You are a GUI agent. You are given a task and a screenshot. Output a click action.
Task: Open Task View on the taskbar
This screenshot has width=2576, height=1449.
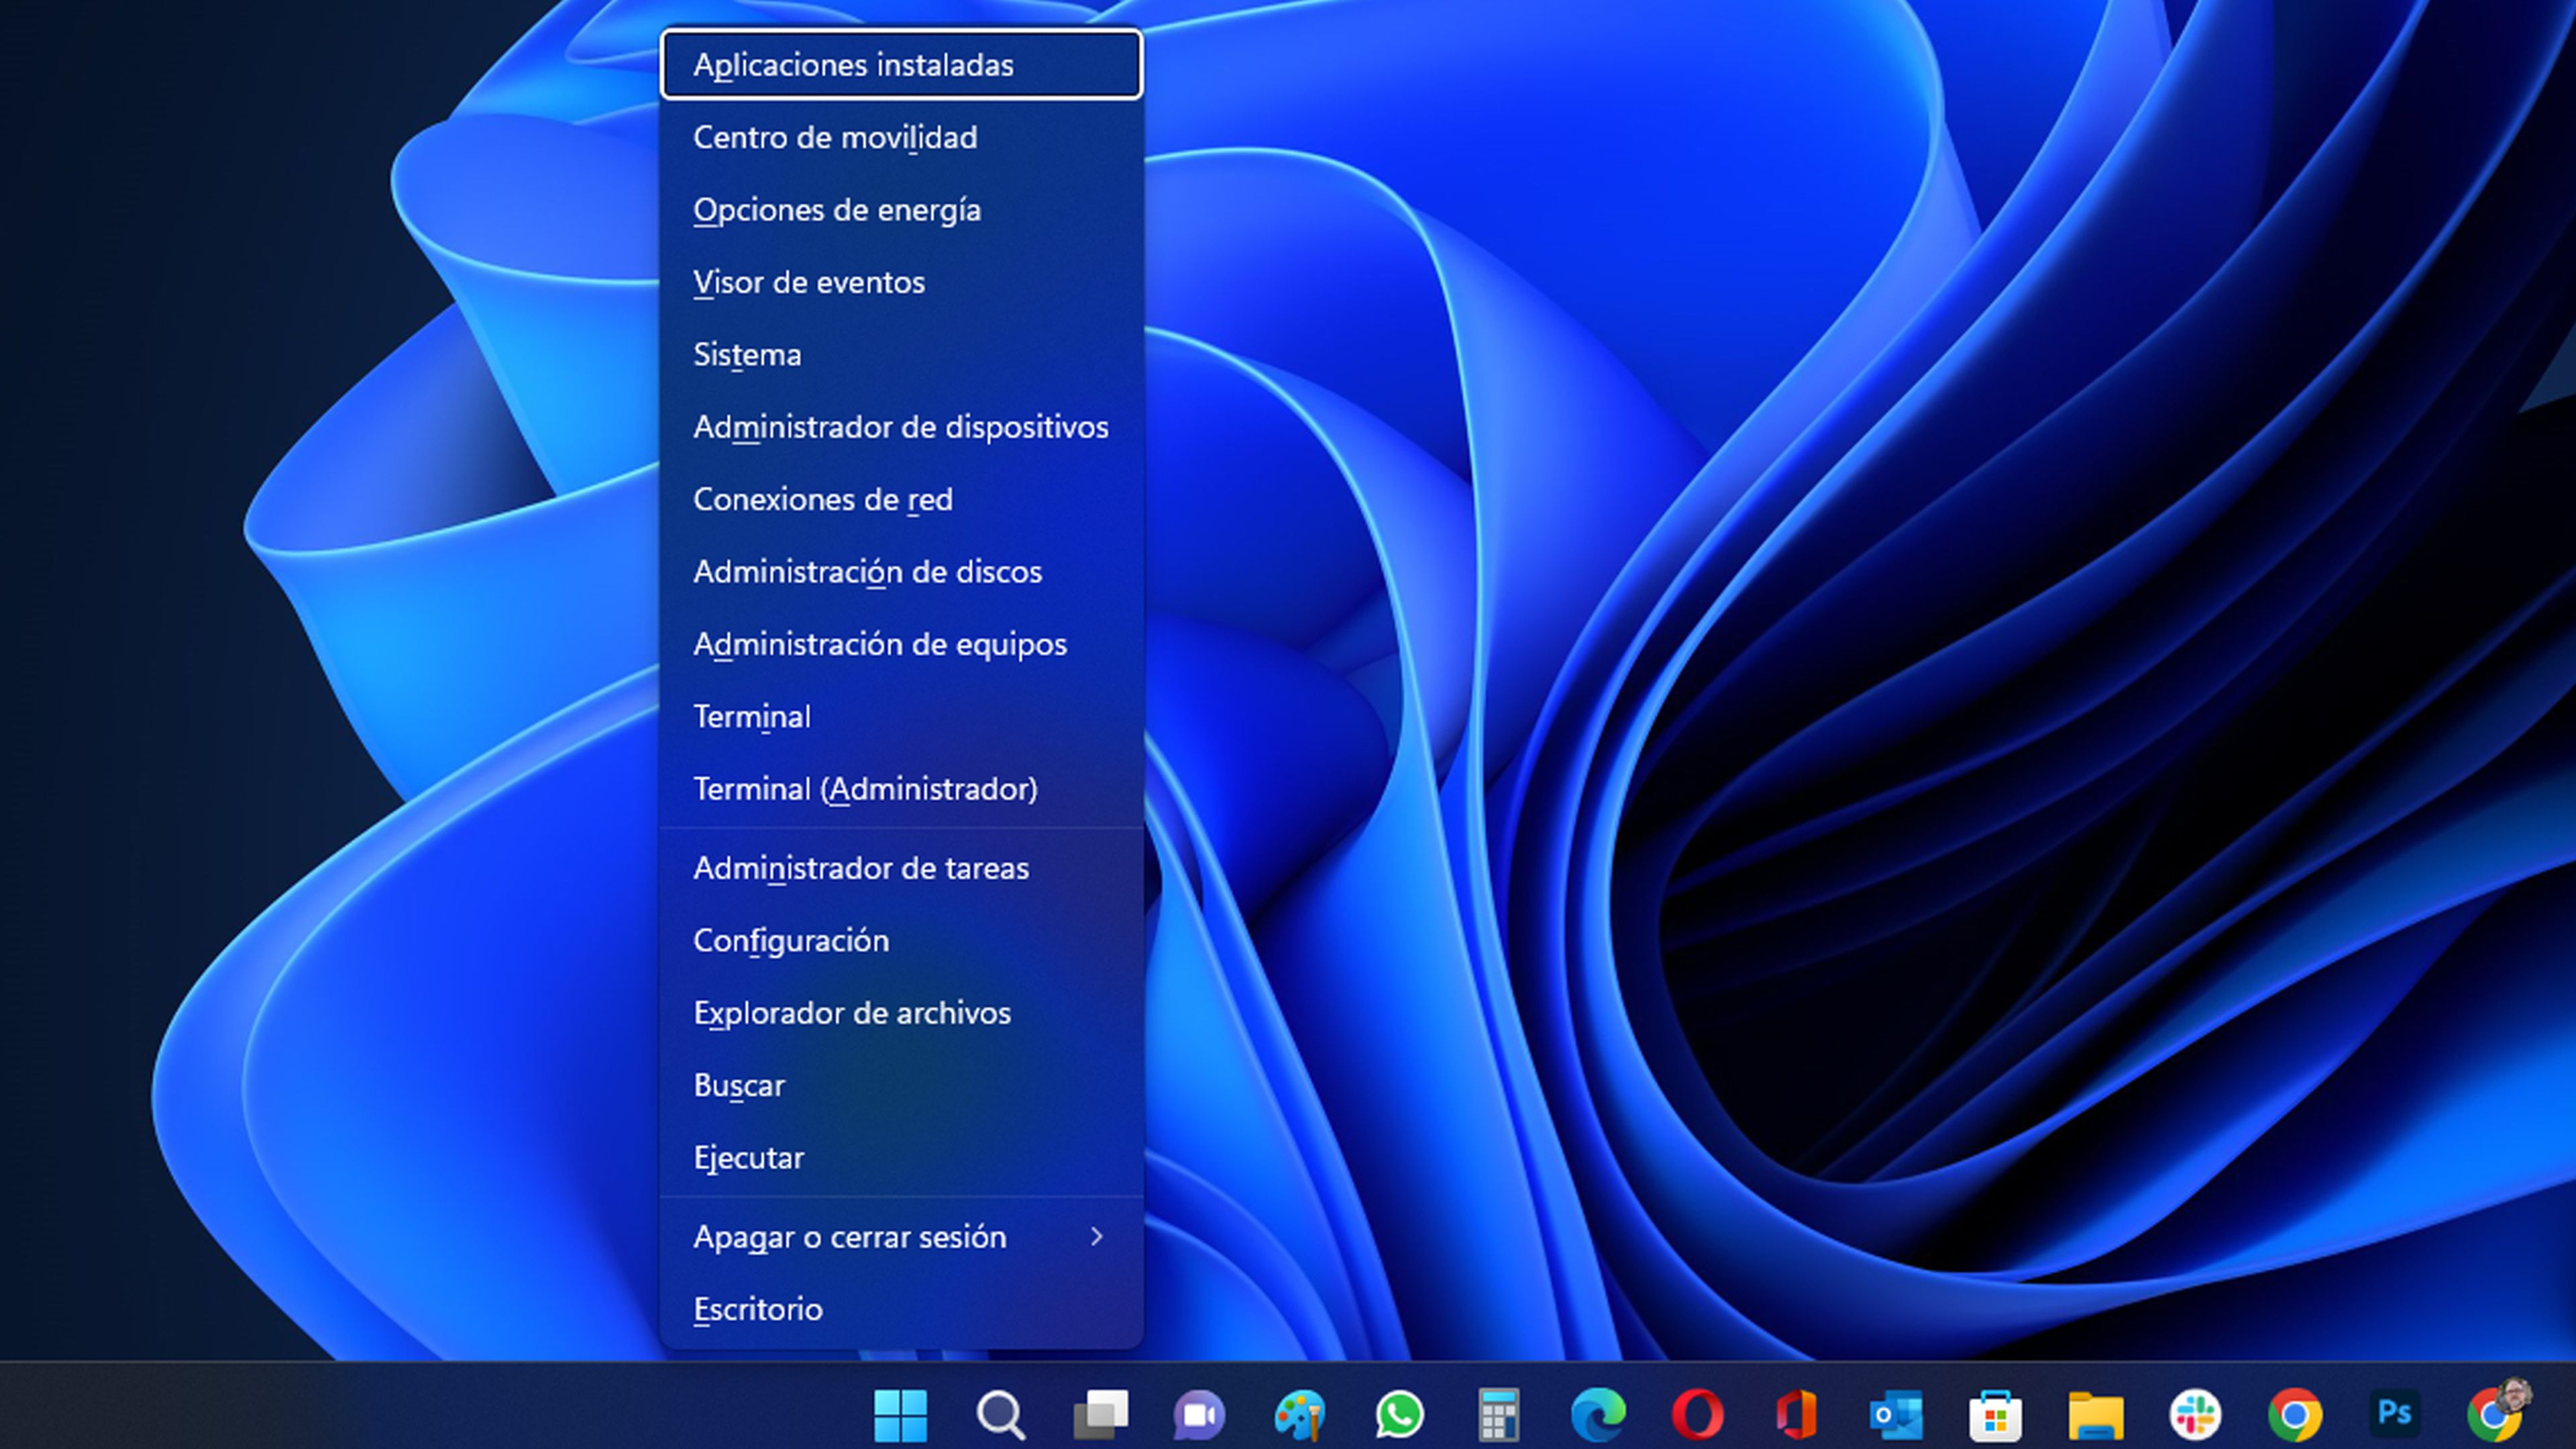[1100, 1415]
